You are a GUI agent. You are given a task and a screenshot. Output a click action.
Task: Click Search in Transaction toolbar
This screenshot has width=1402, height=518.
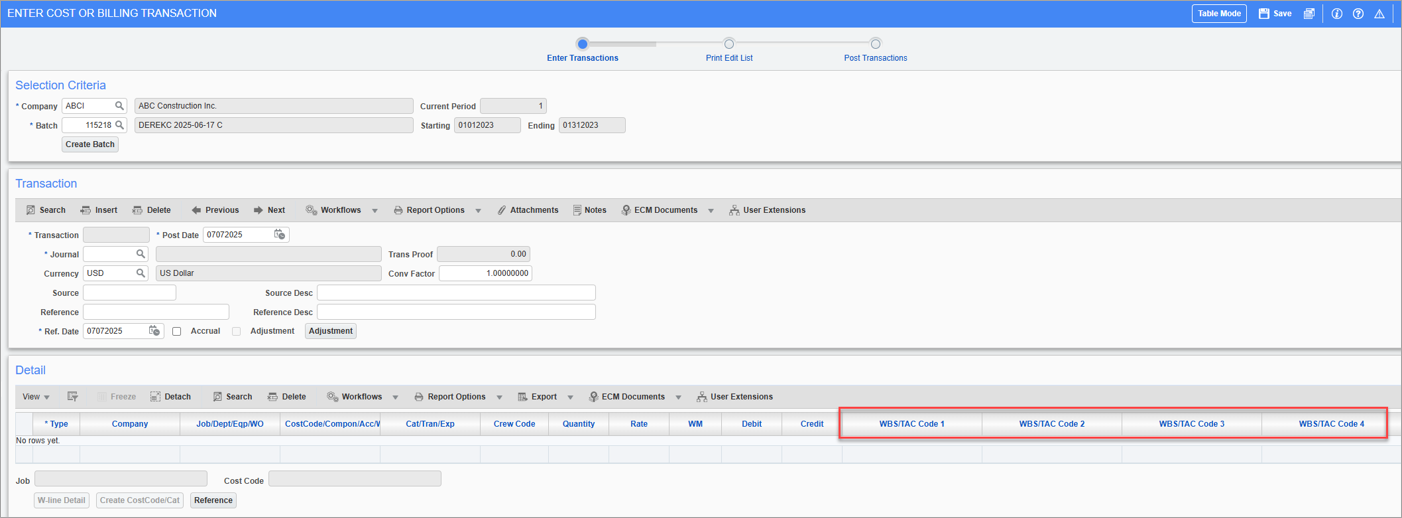(46, 210)
